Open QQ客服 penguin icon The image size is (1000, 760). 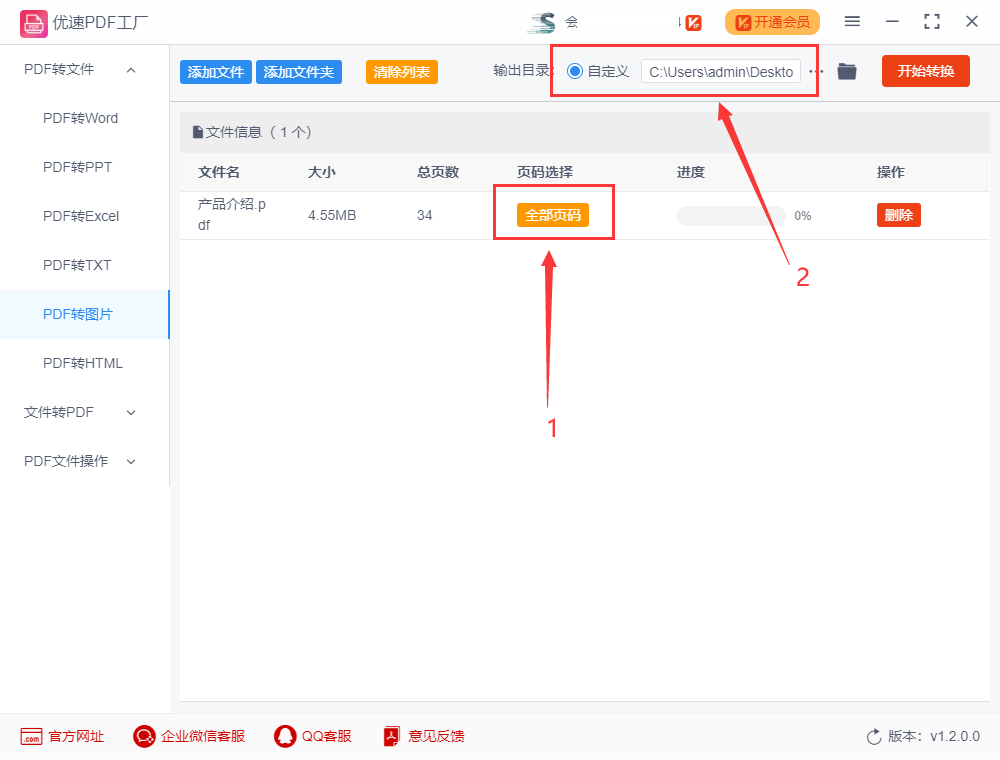[x=285, y=736]
